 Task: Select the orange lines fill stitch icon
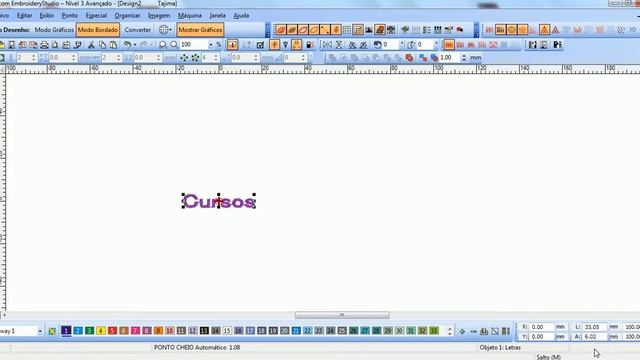click(500, 30)
